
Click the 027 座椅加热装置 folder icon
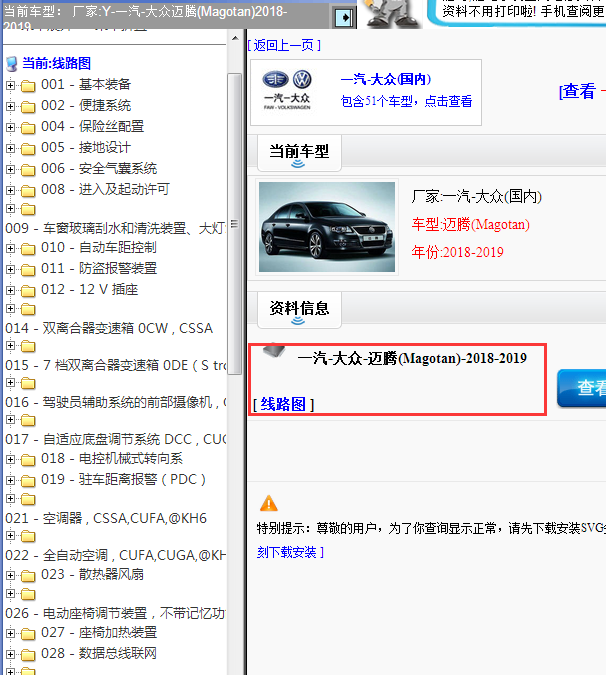[28, 634]
